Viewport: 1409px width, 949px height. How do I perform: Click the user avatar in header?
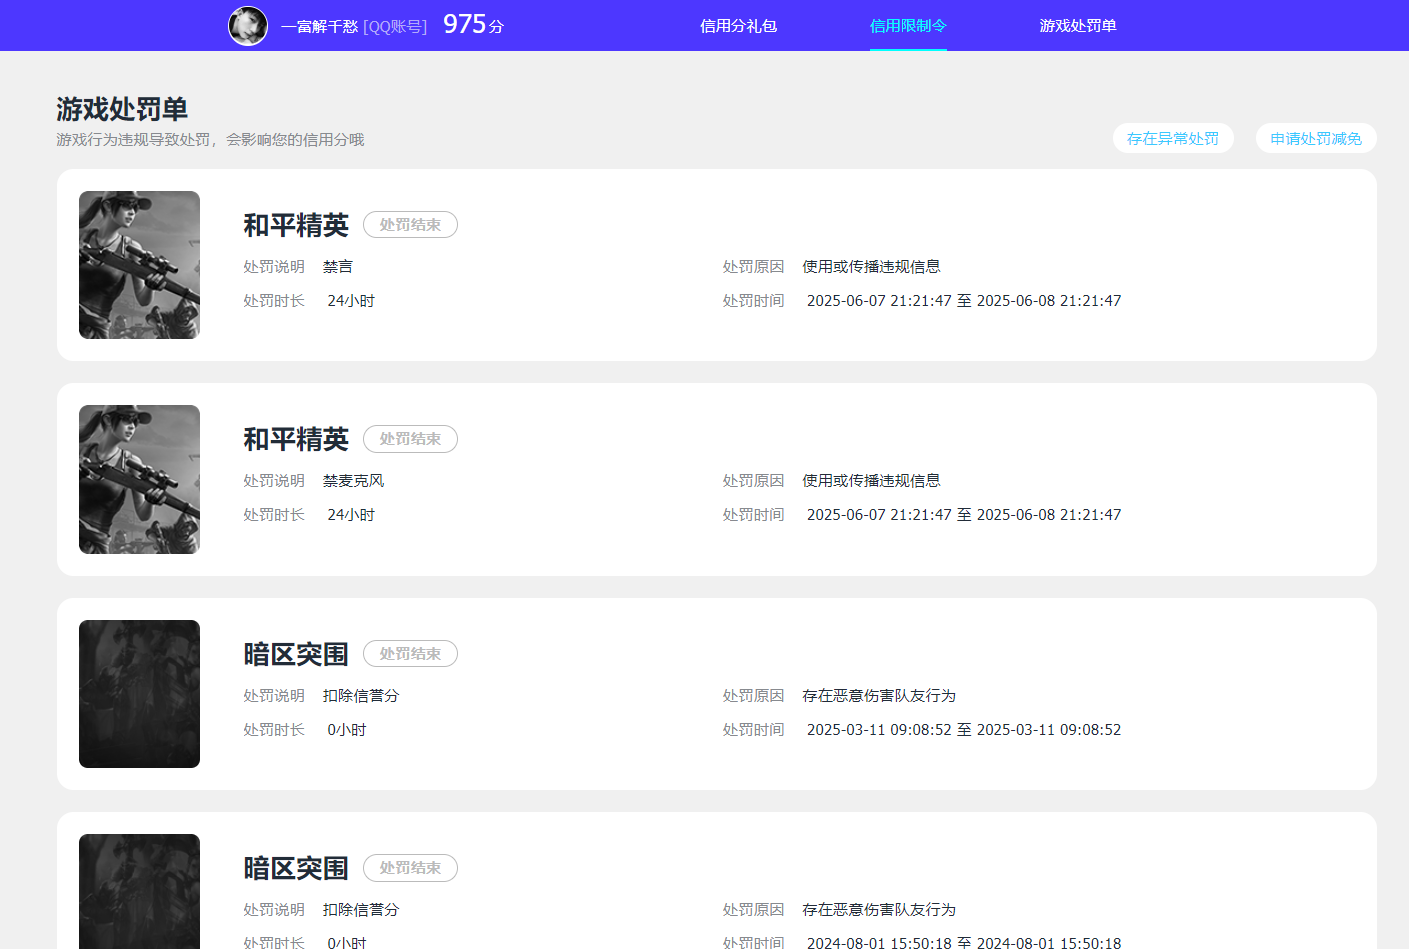[248, 26]
